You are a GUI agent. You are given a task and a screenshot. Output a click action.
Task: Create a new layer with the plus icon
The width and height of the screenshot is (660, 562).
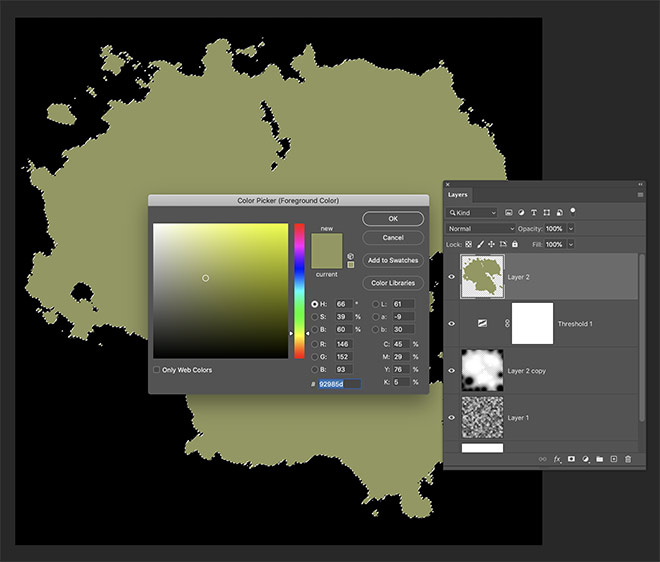(x=613, y=459)
